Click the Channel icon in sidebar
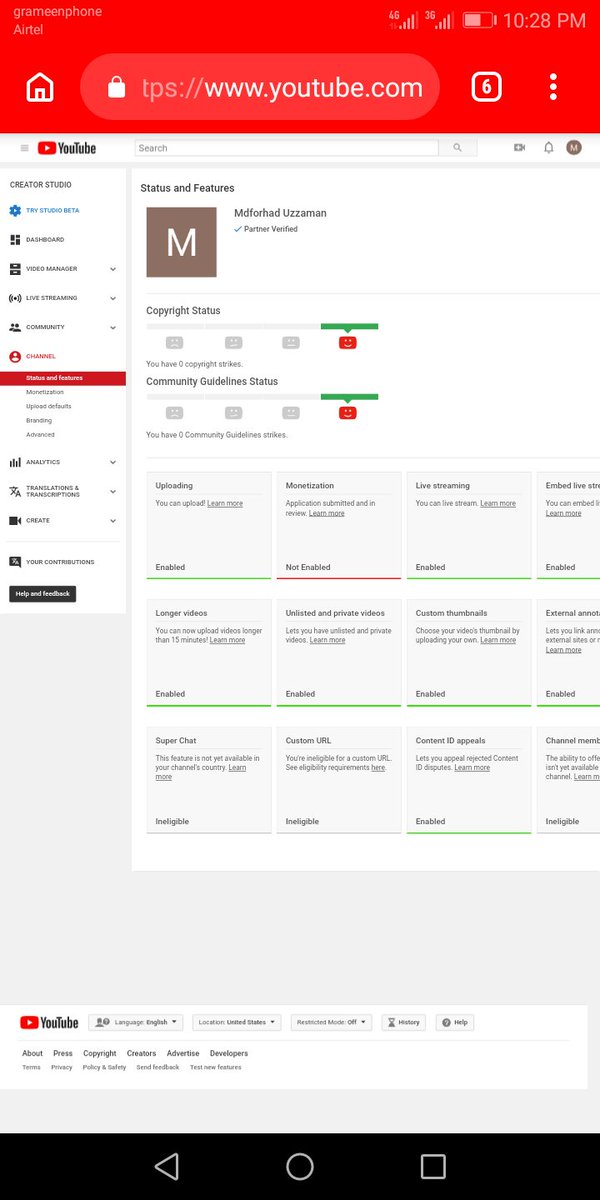The image size is (600, 1200). tap(15, 356)
